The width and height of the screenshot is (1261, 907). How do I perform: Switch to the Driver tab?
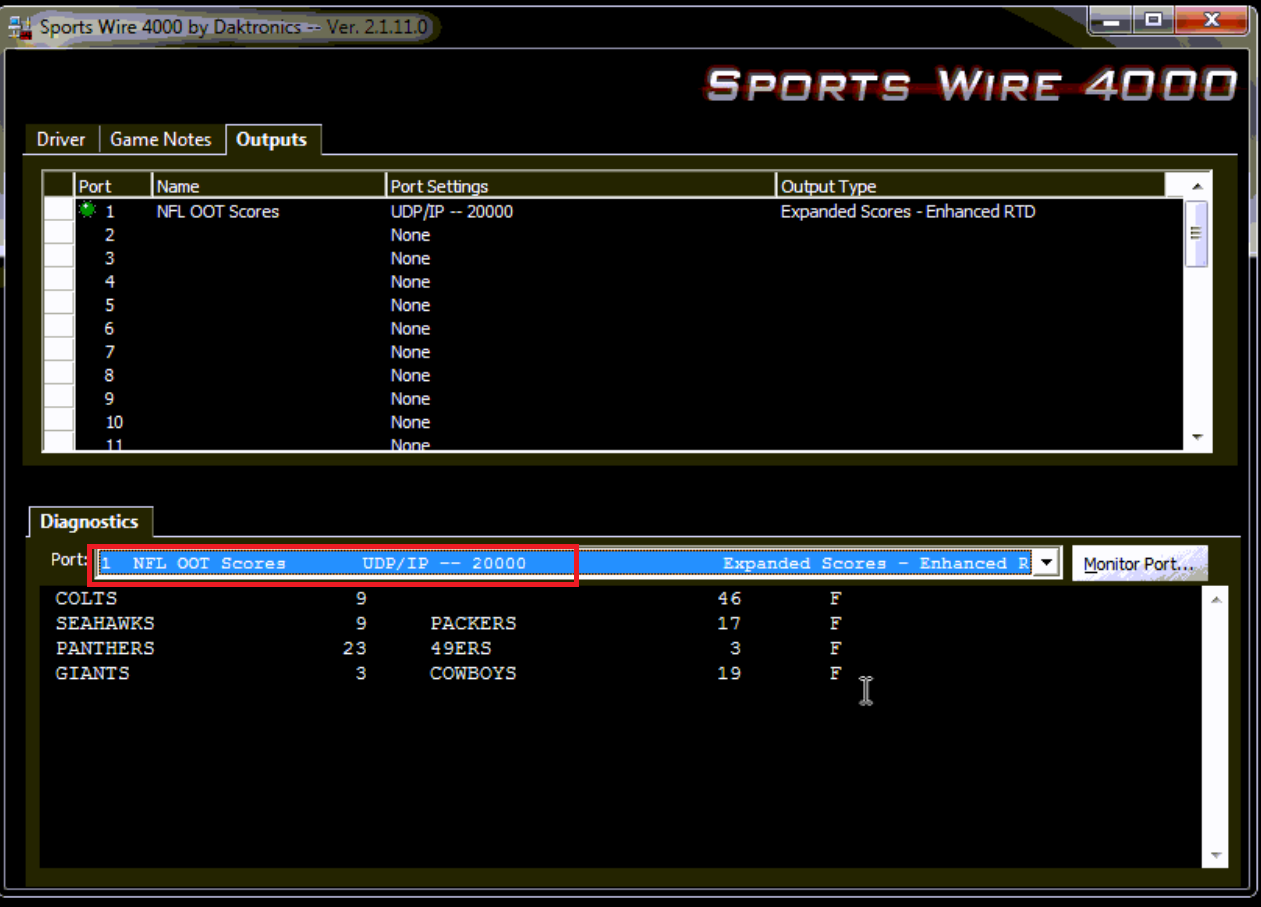coord(61,140)
